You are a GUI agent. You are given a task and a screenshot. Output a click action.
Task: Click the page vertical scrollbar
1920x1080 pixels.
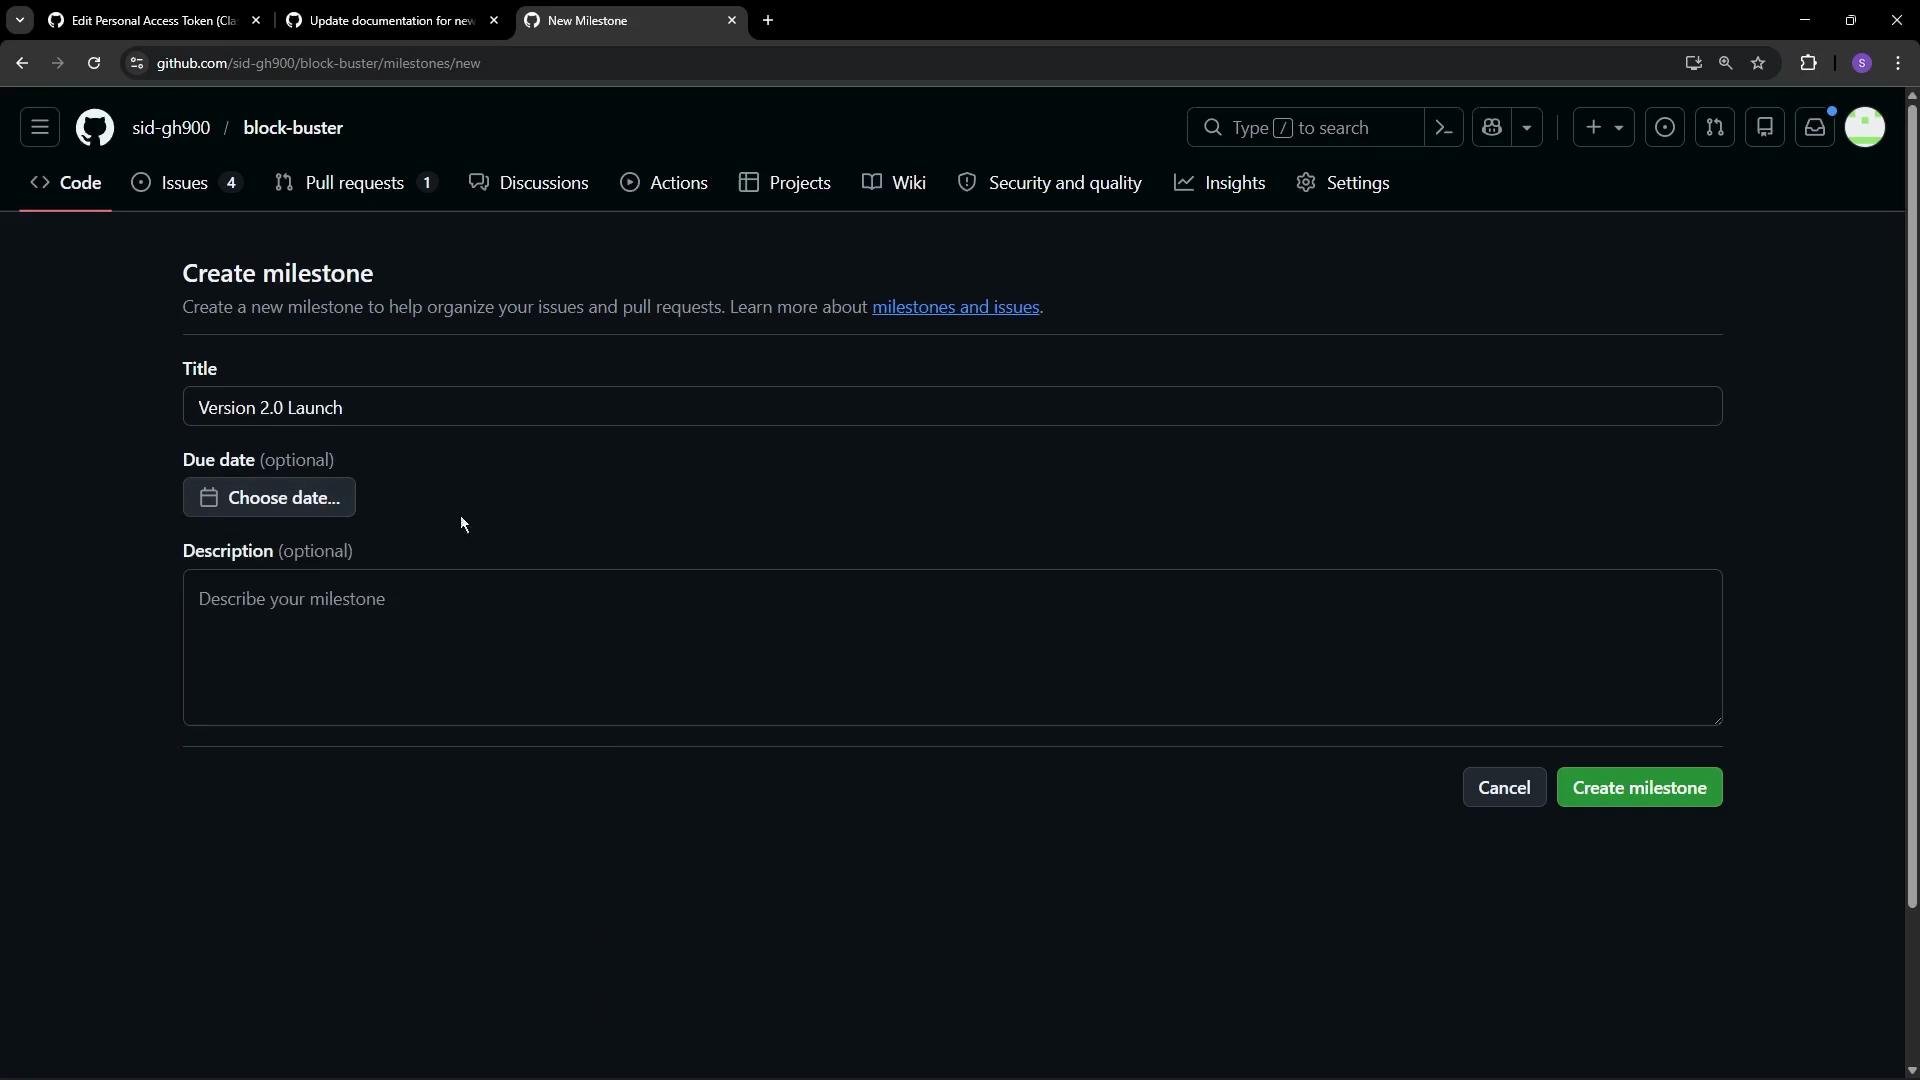point(1911,505)
